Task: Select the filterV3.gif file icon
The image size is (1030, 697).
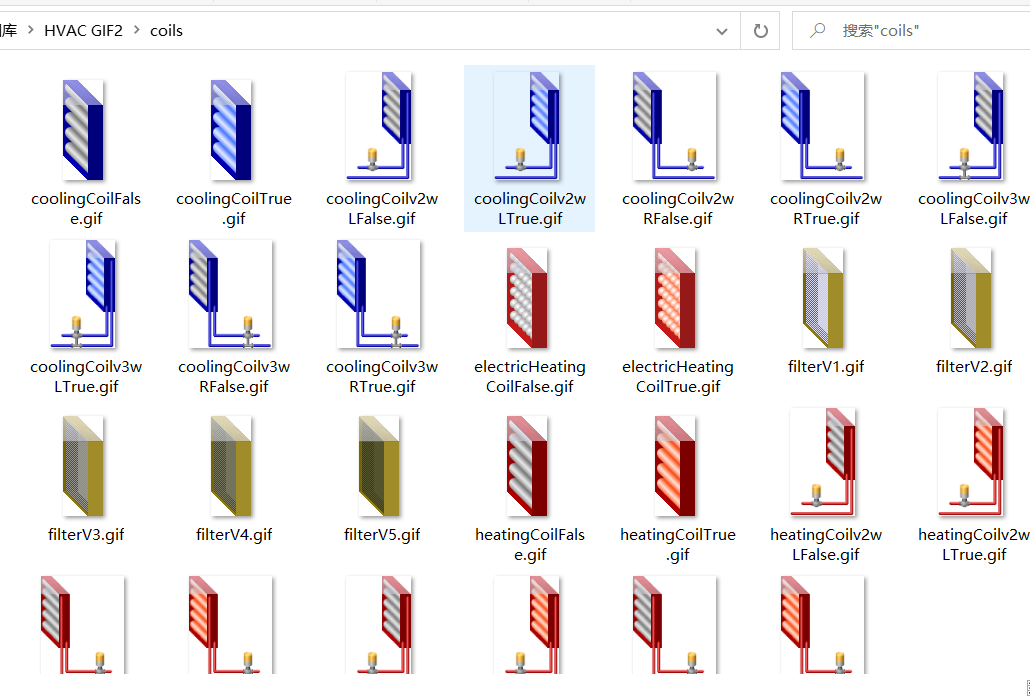Action: coord(83,466)
